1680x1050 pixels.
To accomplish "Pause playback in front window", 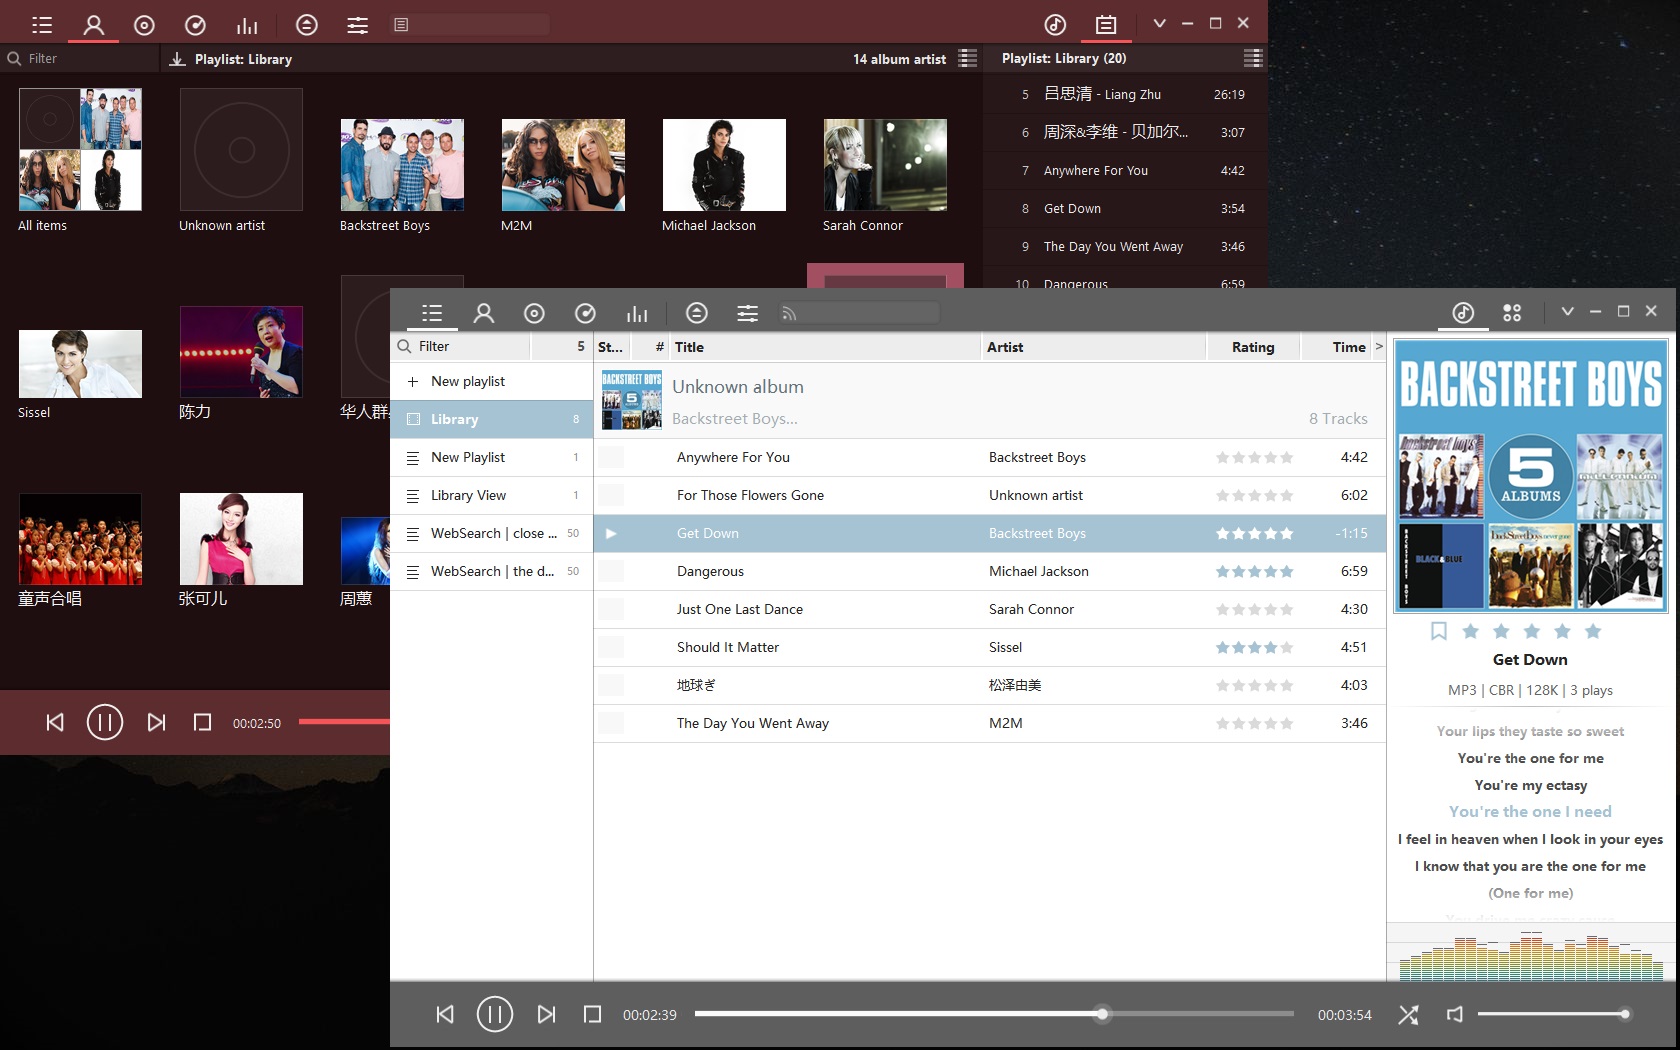I will click(x=494, y=1014).
